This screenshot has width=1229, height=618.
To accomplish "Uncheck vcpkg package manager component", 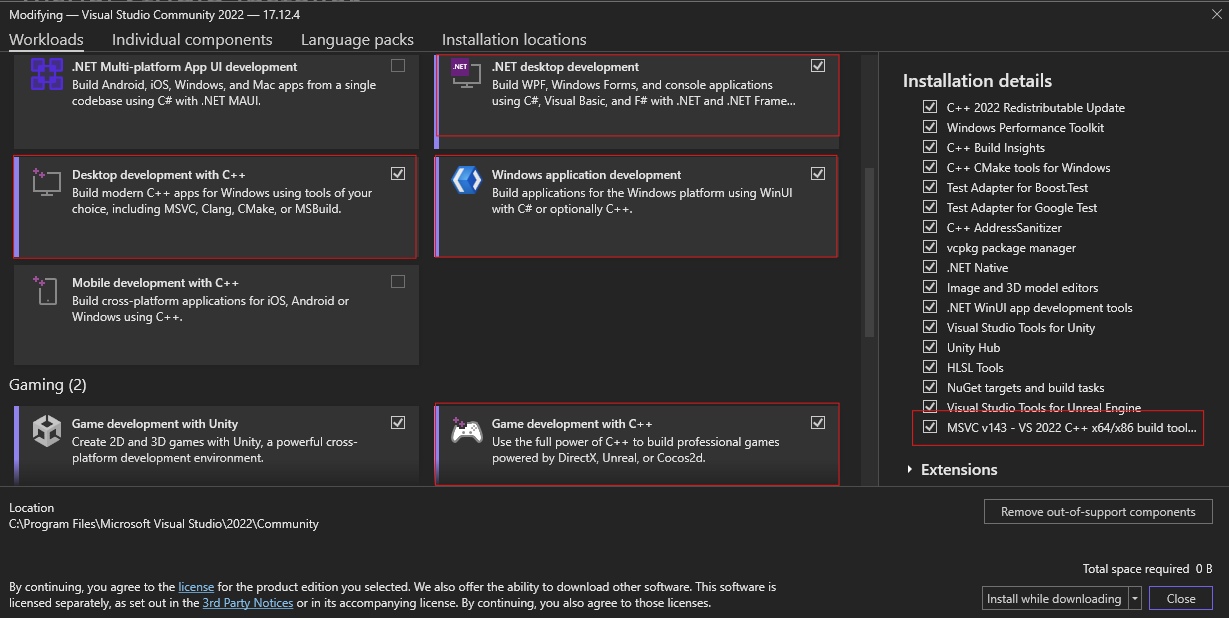I will (930, 247).
